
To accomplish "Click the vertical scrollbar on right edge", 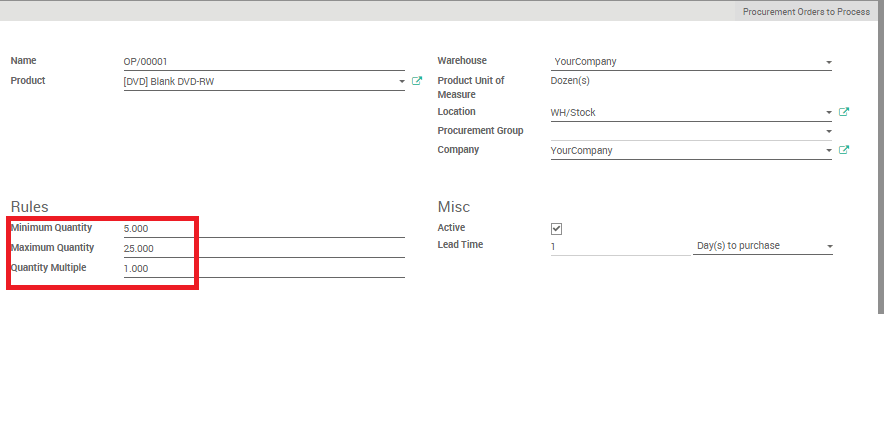I will click(x=879, y=160).
